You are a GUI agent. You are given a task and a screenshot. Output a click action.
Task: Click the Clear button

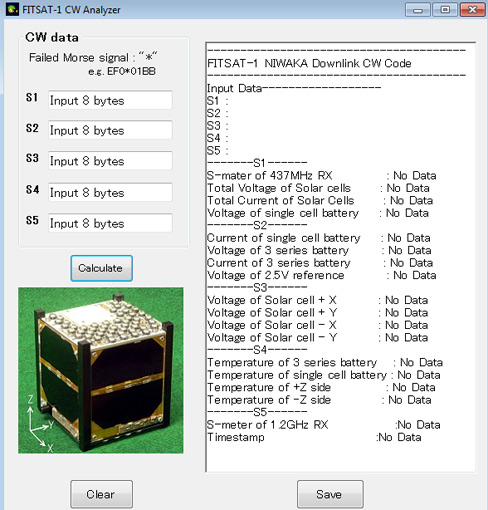click(x=101, y=494)
